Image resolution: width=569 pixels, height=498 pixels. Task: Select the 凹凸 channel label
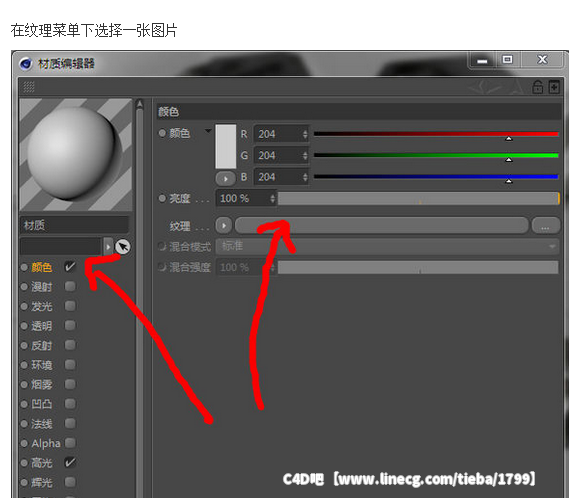[42, 404]
